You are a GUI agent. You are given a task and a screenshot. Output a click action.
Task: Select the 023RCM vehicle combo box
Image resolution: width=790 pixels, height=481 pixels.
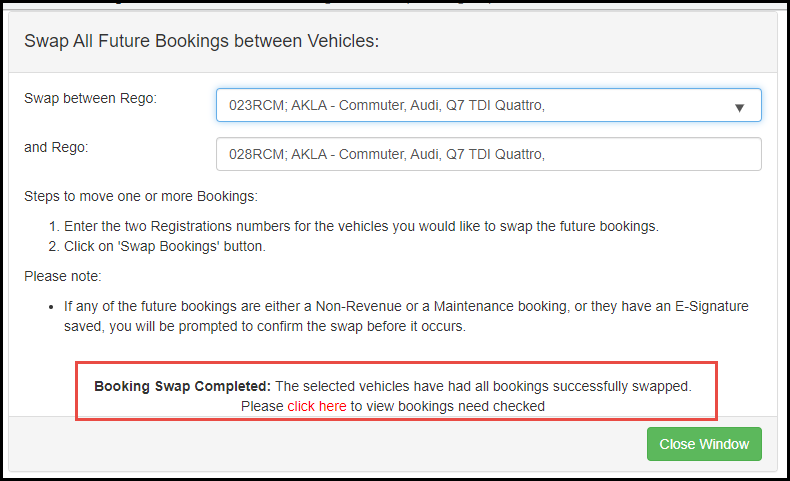(489, 105)
